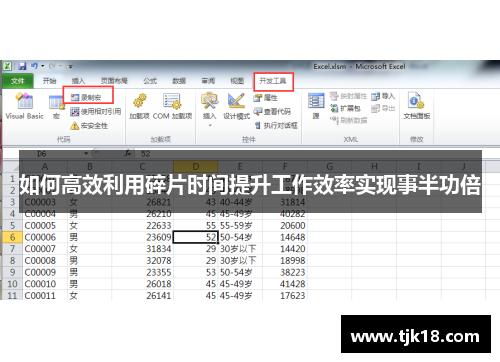Open the Undo history dropdown arrow
500x362 pixels.
pyautogui.click(x=43, y=66)
